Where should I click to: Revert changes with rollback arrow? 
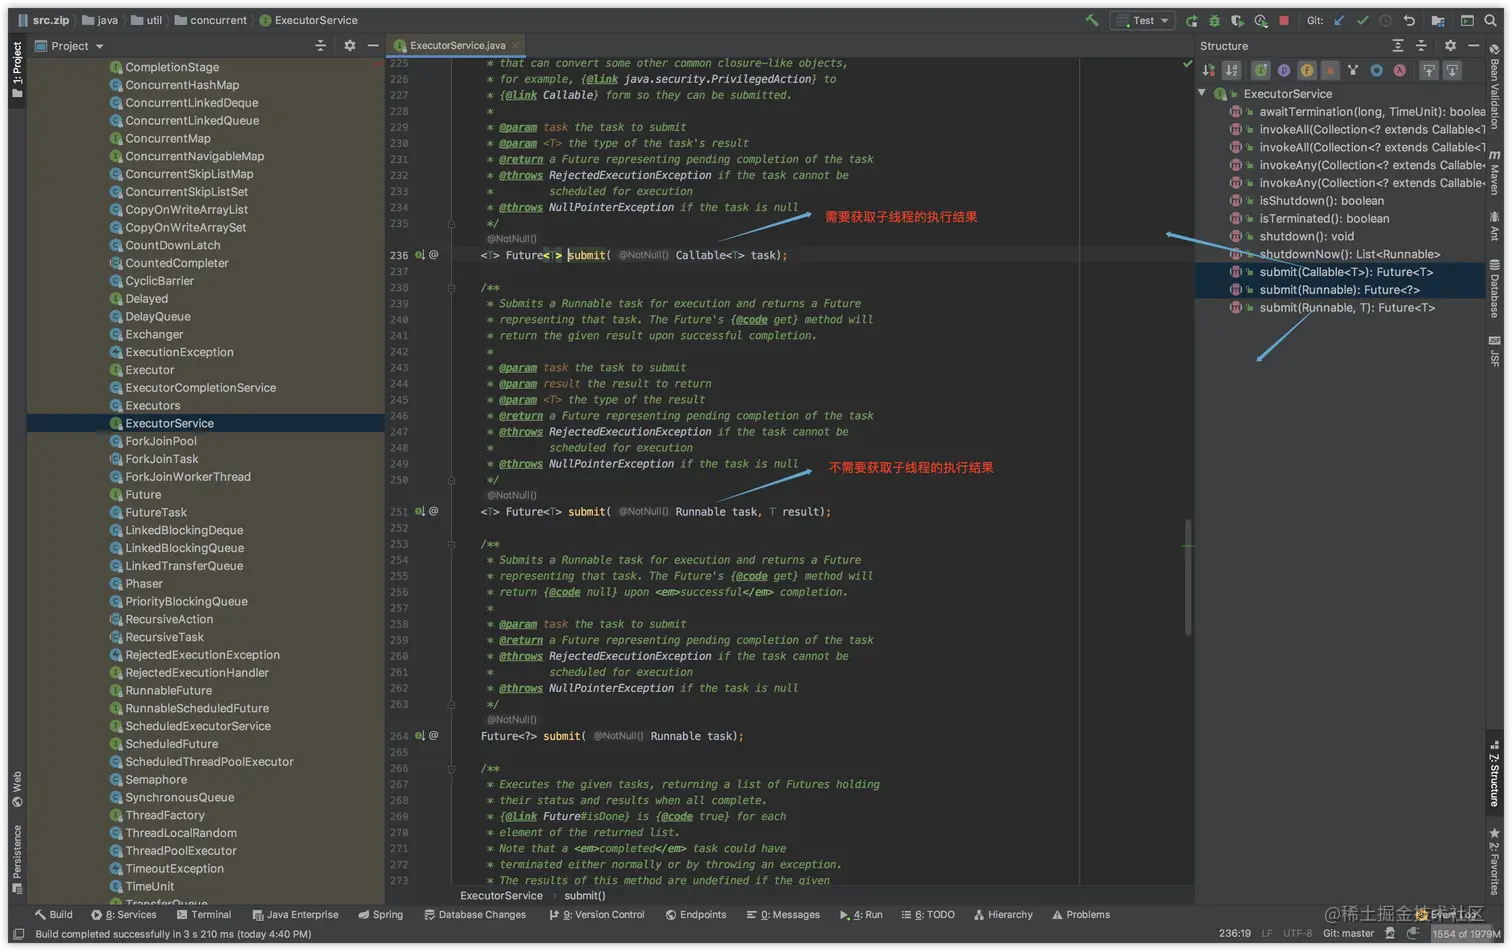[x=1409, y=20]
